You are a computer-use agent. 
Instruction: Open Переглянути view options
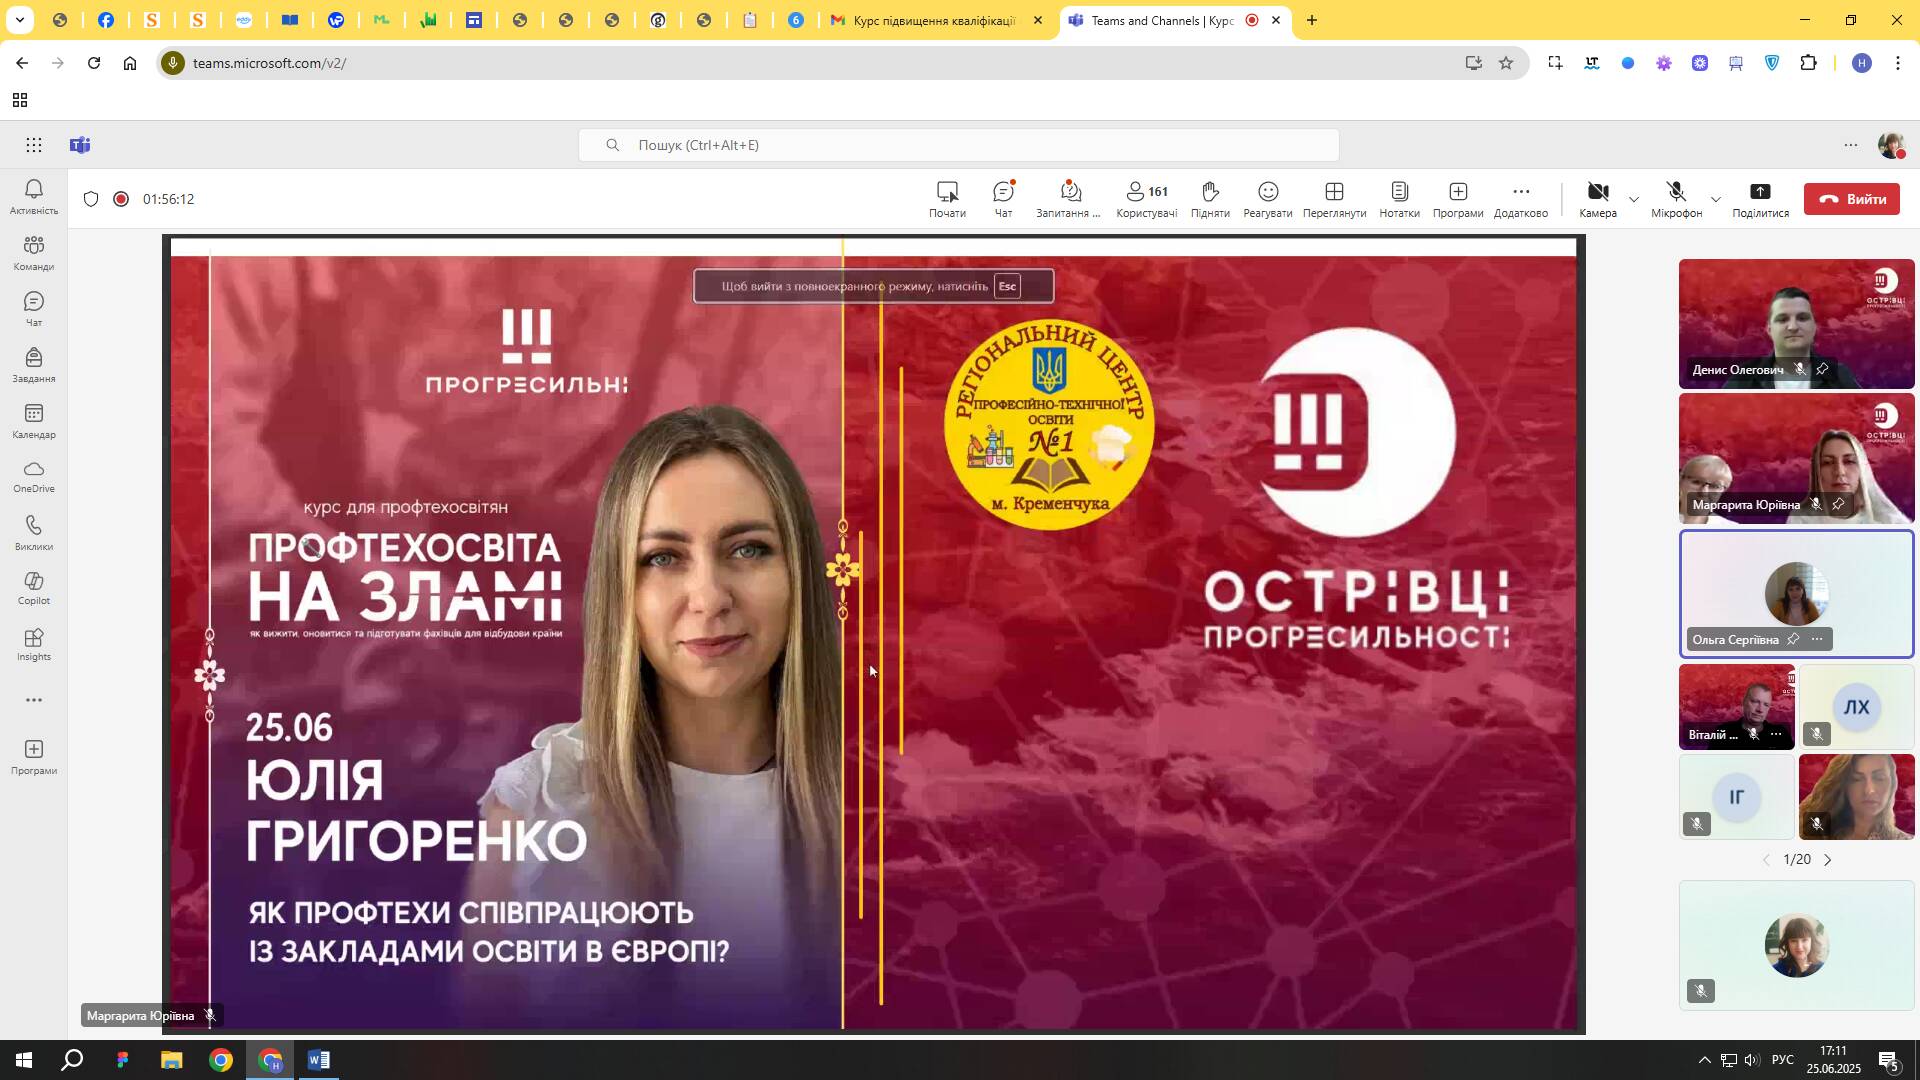pos(1334,199)
